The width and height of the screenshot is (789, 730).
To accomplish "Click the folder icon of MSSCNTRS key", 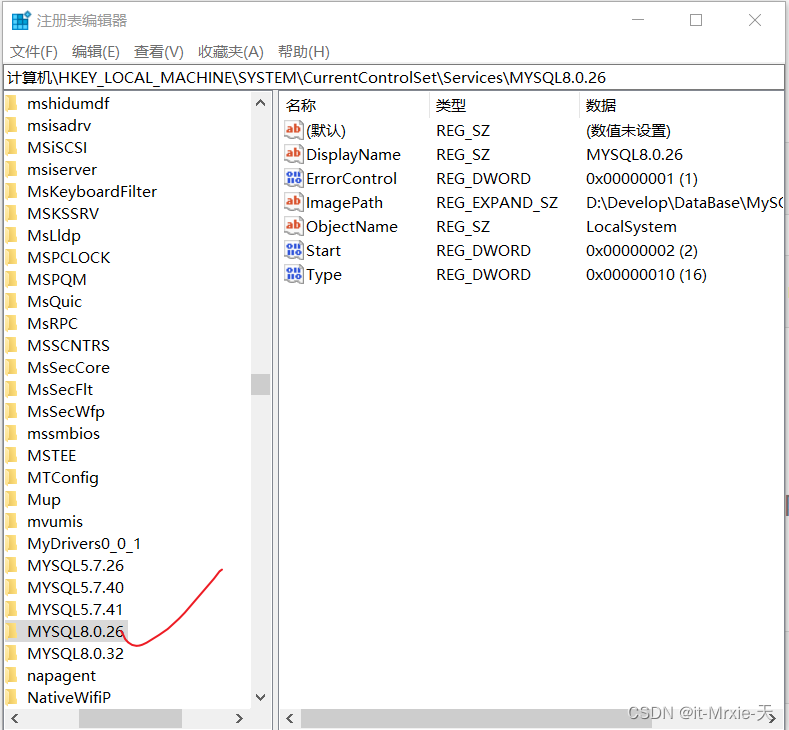I will [x=12, y=345].
